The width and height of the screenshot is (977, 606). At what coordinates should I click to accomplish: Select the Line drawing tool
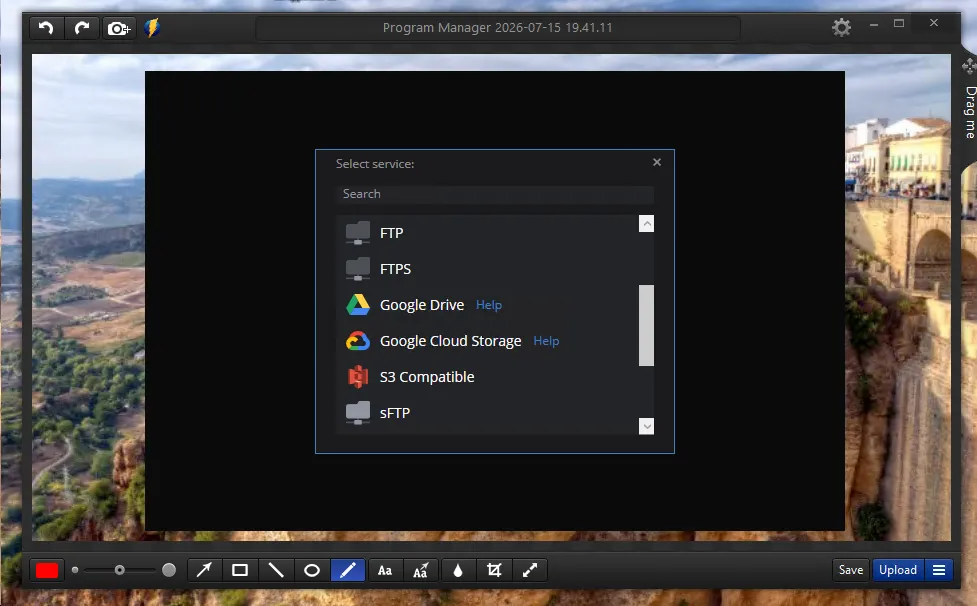point(276,570)
